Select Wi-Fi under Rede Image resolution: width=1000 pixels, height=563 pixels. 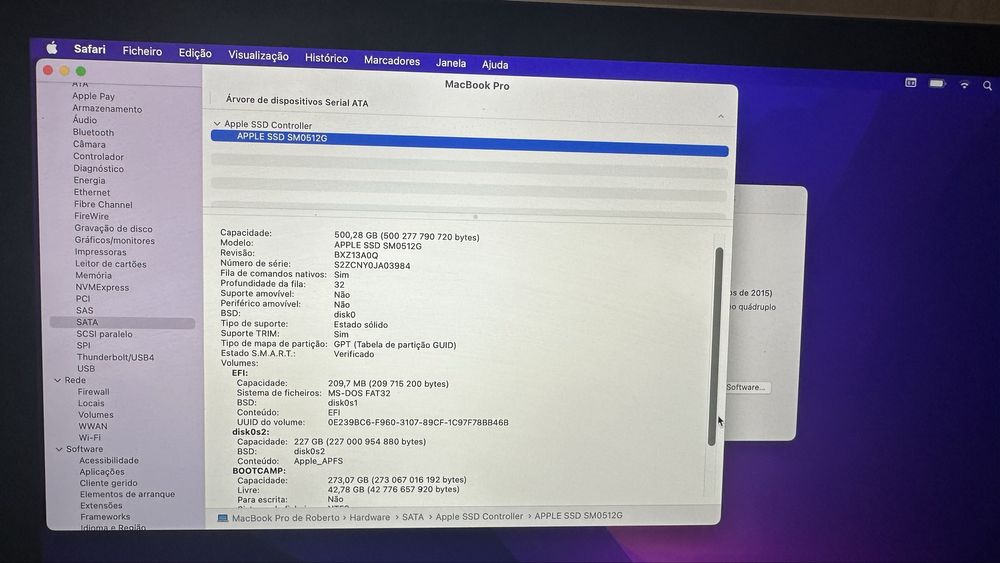pyautogui.click(x=90, y=437)
